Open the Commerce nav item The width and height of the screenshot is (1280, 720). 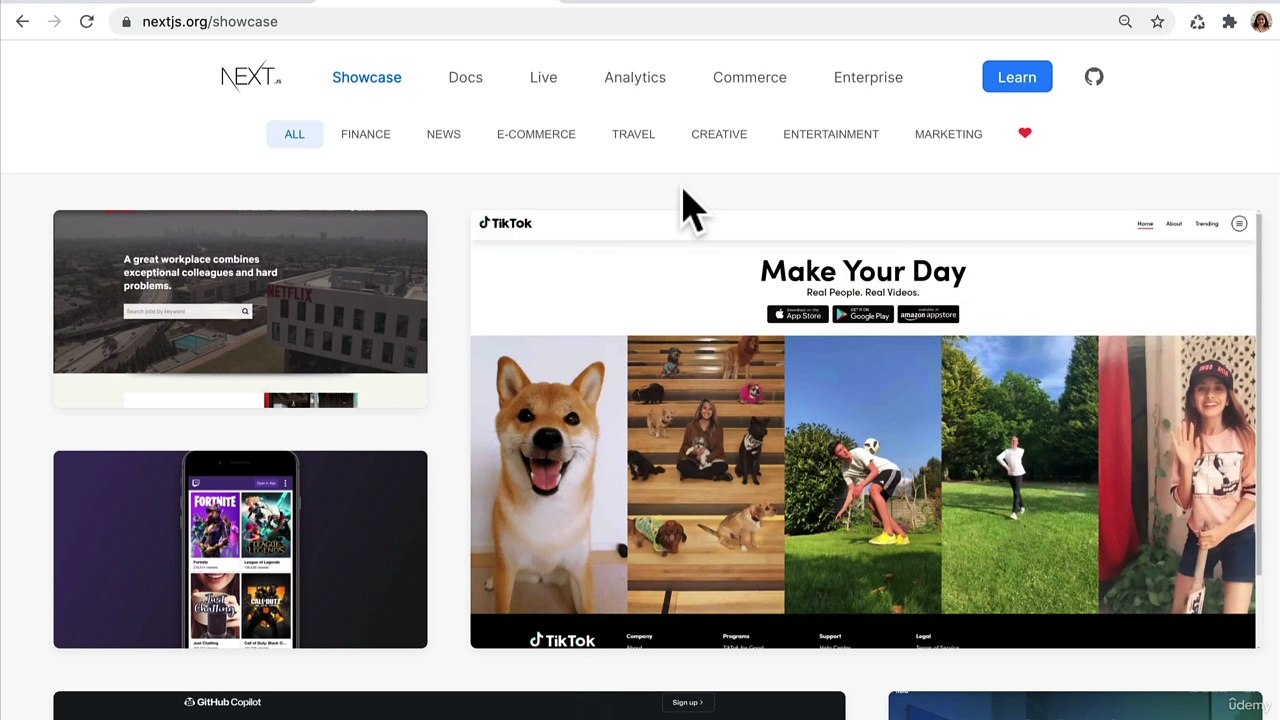[750, 77]
